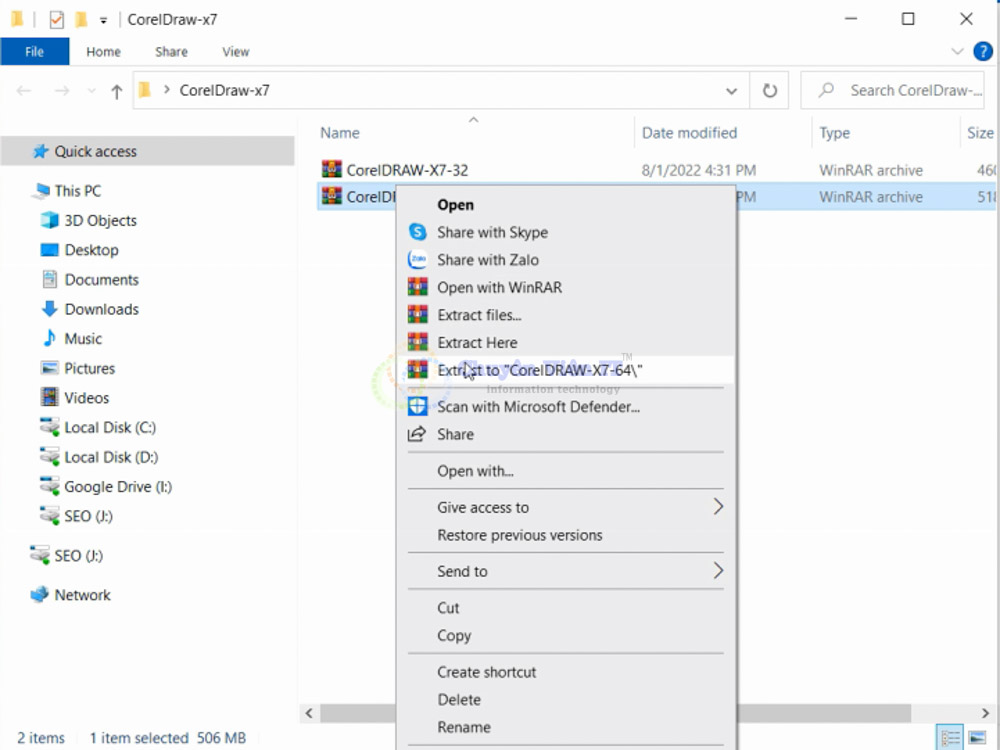
Task: Click the Share with Skype icon
Action: tap(418, 232)
